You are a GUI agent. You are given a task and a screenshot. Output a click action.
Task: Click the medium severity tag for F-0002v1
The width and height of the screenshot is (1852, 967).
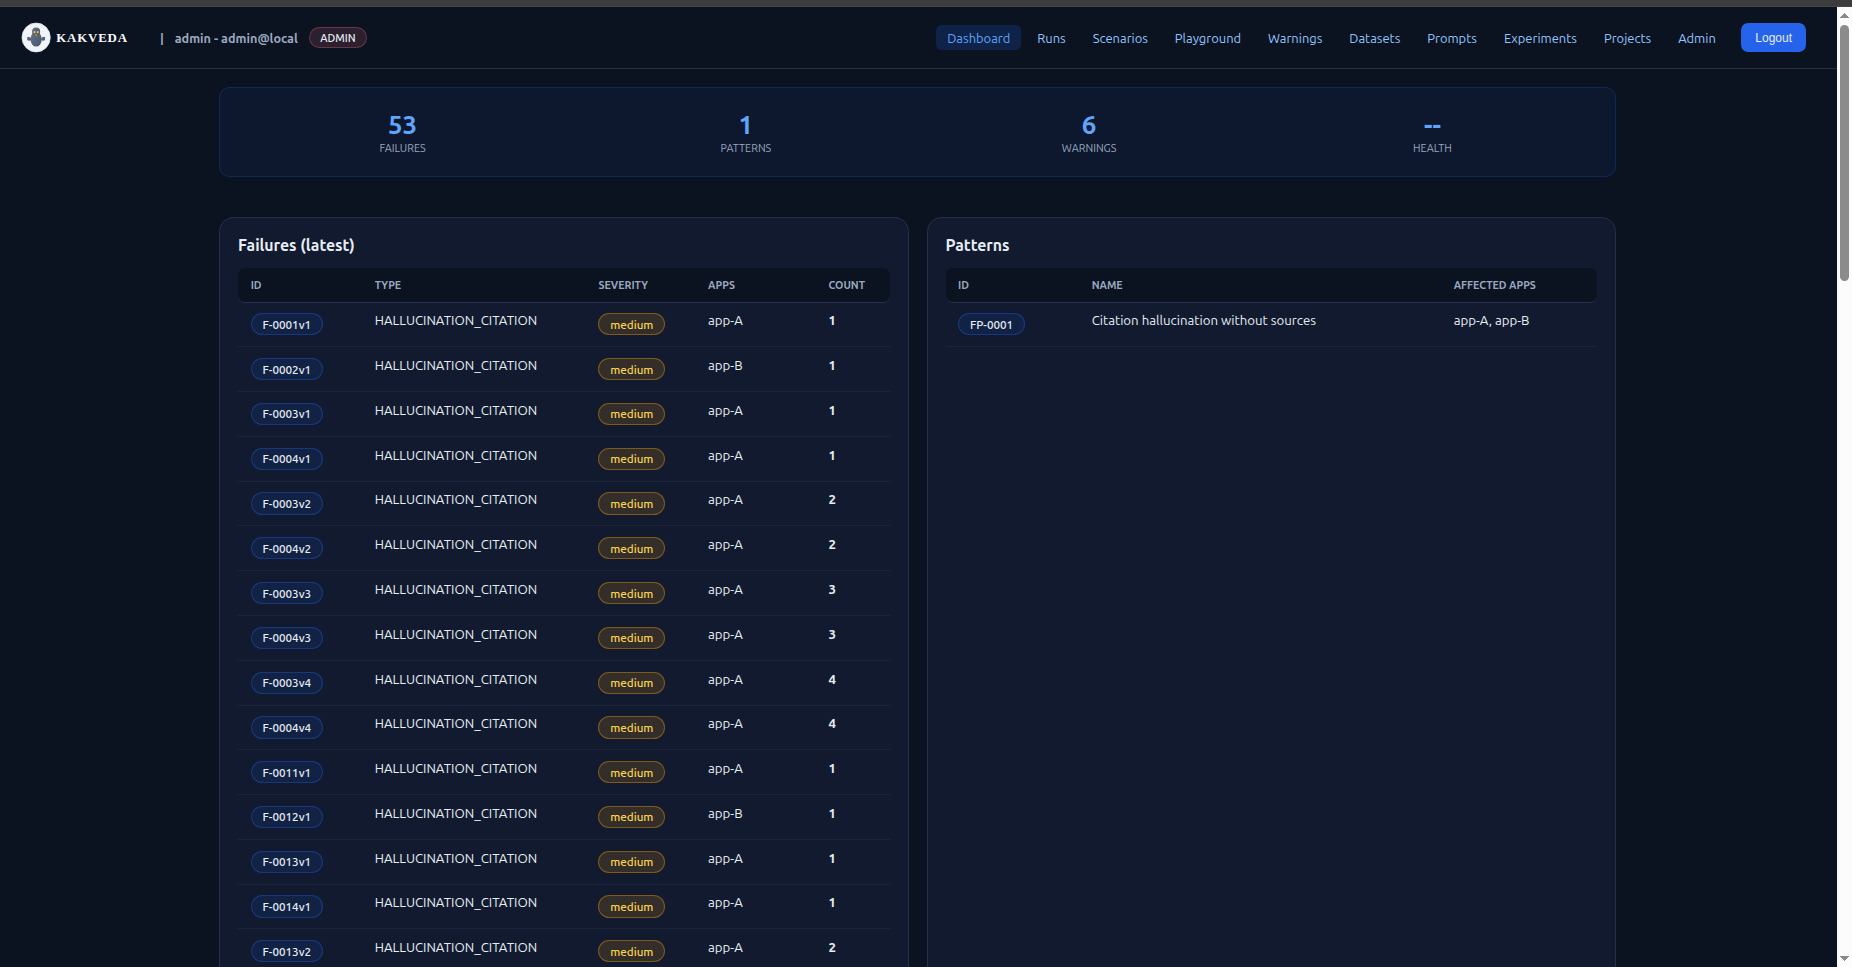(x=631, y=370)
